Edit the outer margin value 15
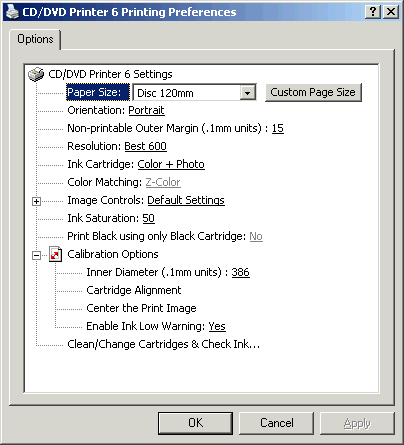Image resolution: width=404 pixels, height=445 pixels. click(278, 128)
